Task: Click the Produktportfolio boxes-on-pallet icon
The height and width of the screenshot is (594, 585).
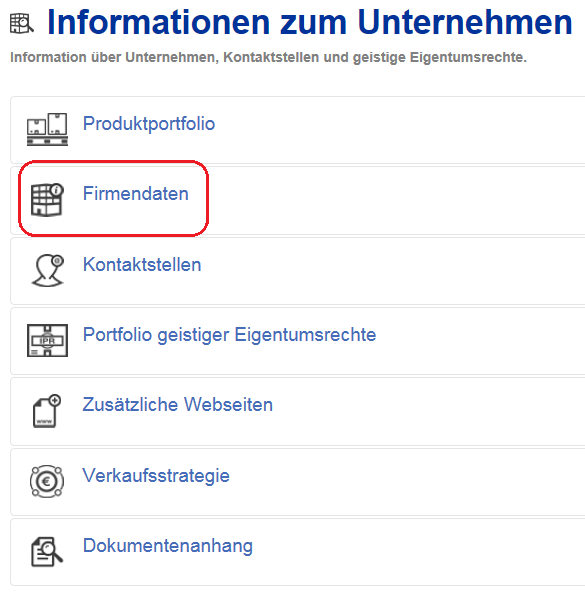Action: coord(47,129)
